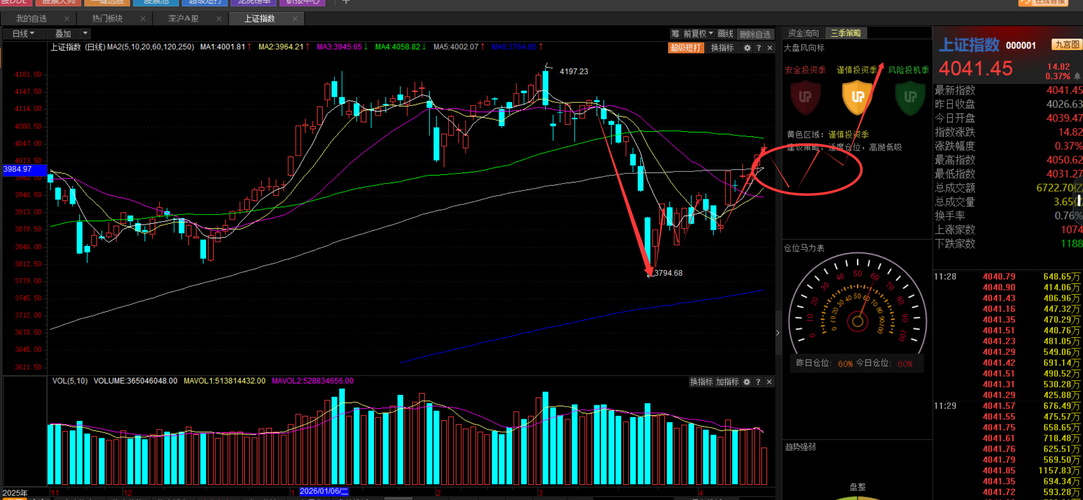Switch to the 三季策略 tab
This screenshot has height=500, width=1083.
coord(846,32)
